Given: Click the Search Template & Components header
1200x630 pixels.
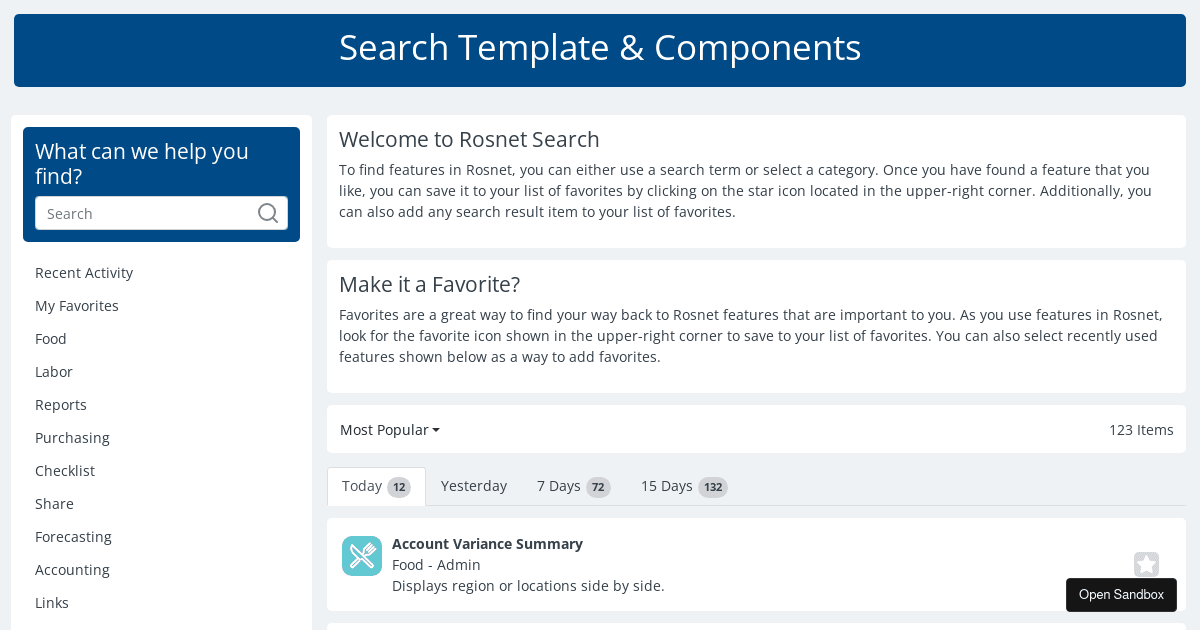Looking at the screenshot, I should (600, 47).
